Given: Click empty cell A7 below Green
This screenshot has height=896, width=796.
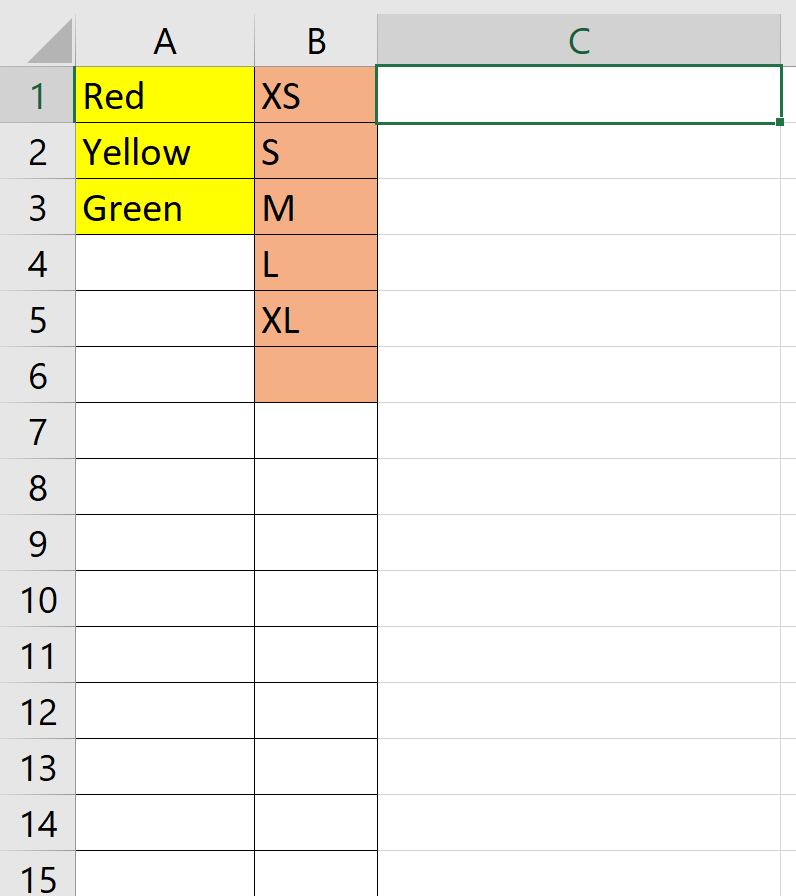Looking at the screenshot, I should (164, 432).
